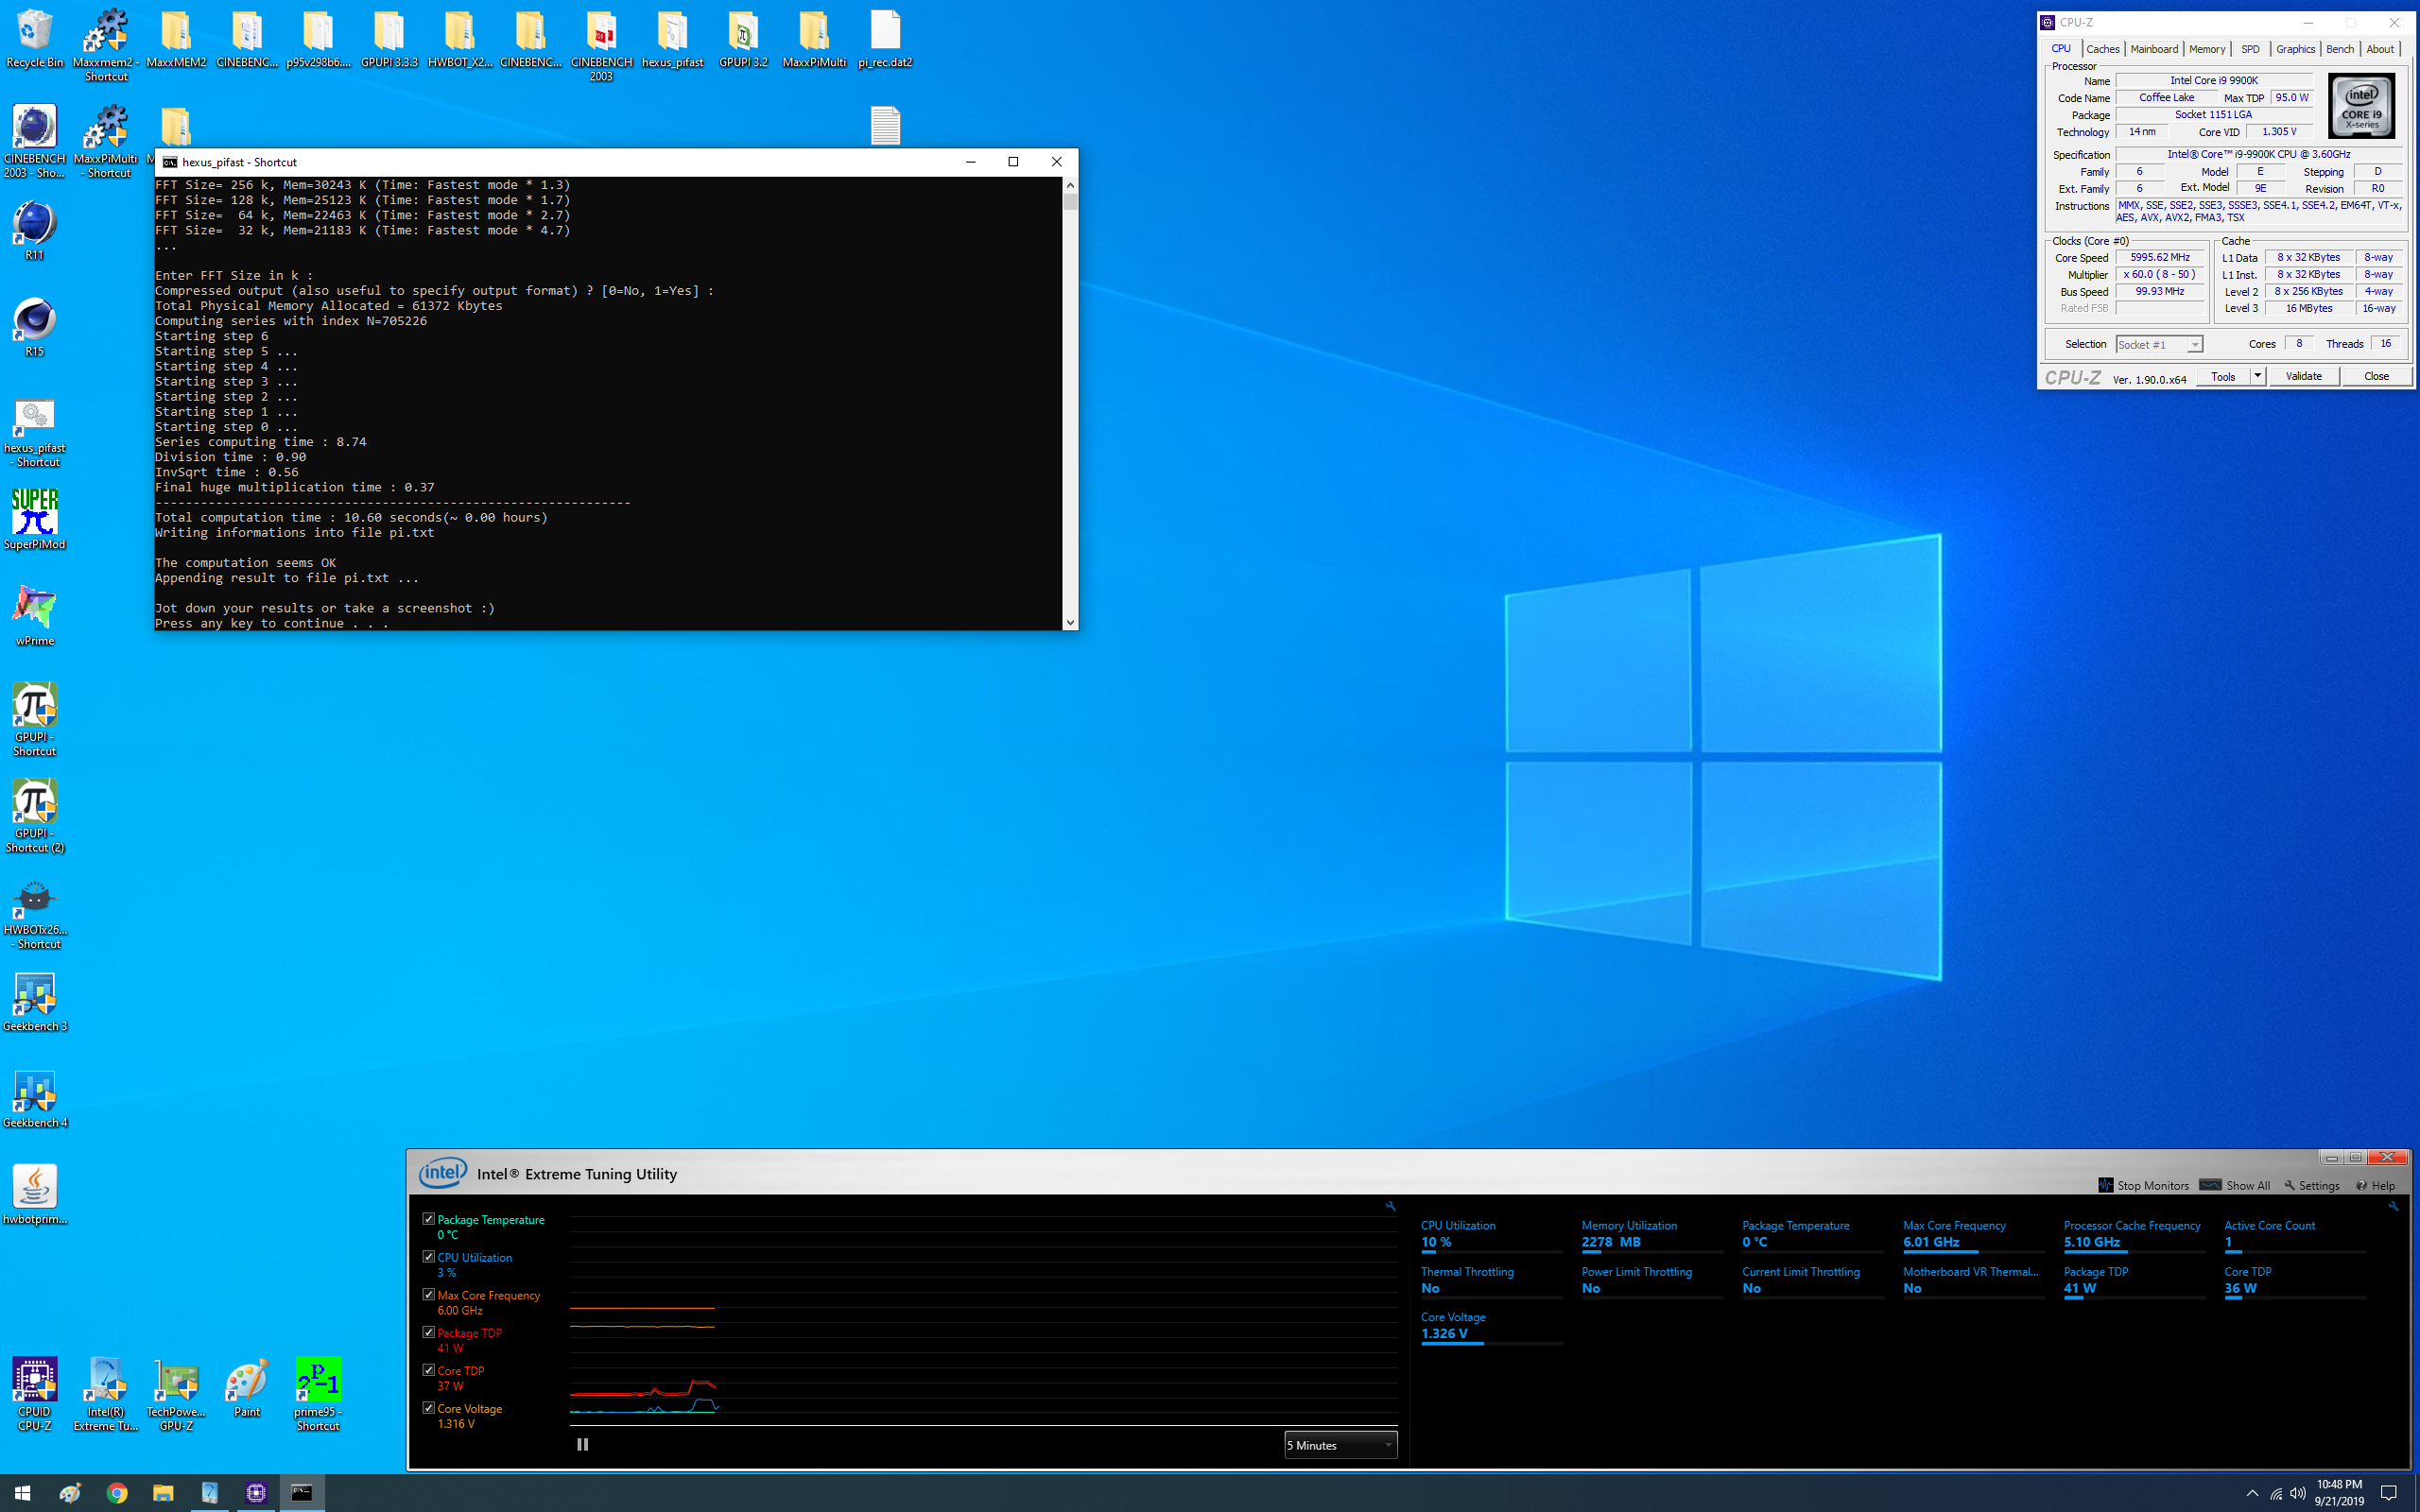This screenshot has width=2420, height=1512.
Task: Open Maxxmem2 Shortcut desktop icon
Action: tap(106, 45)
